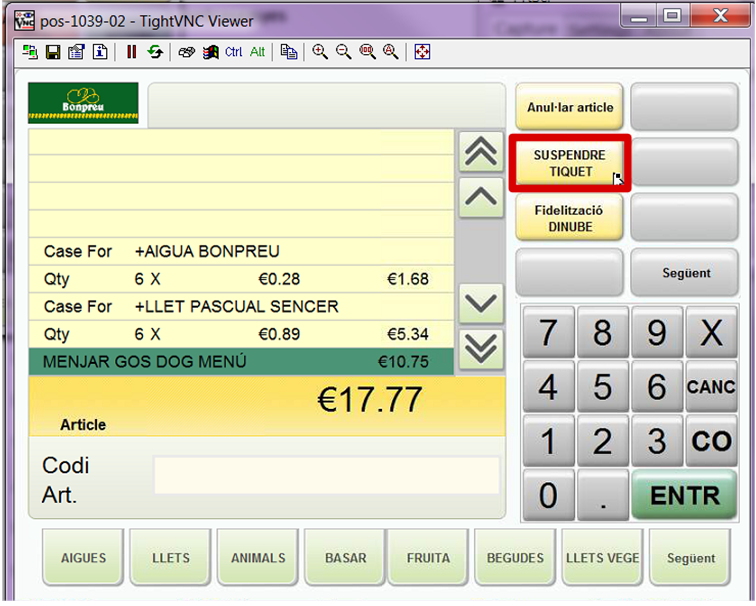The width and height of the screenshot is (756, 606).
Task: Toggle the Ctrl key in toolbar
Action: pos(233,52)
